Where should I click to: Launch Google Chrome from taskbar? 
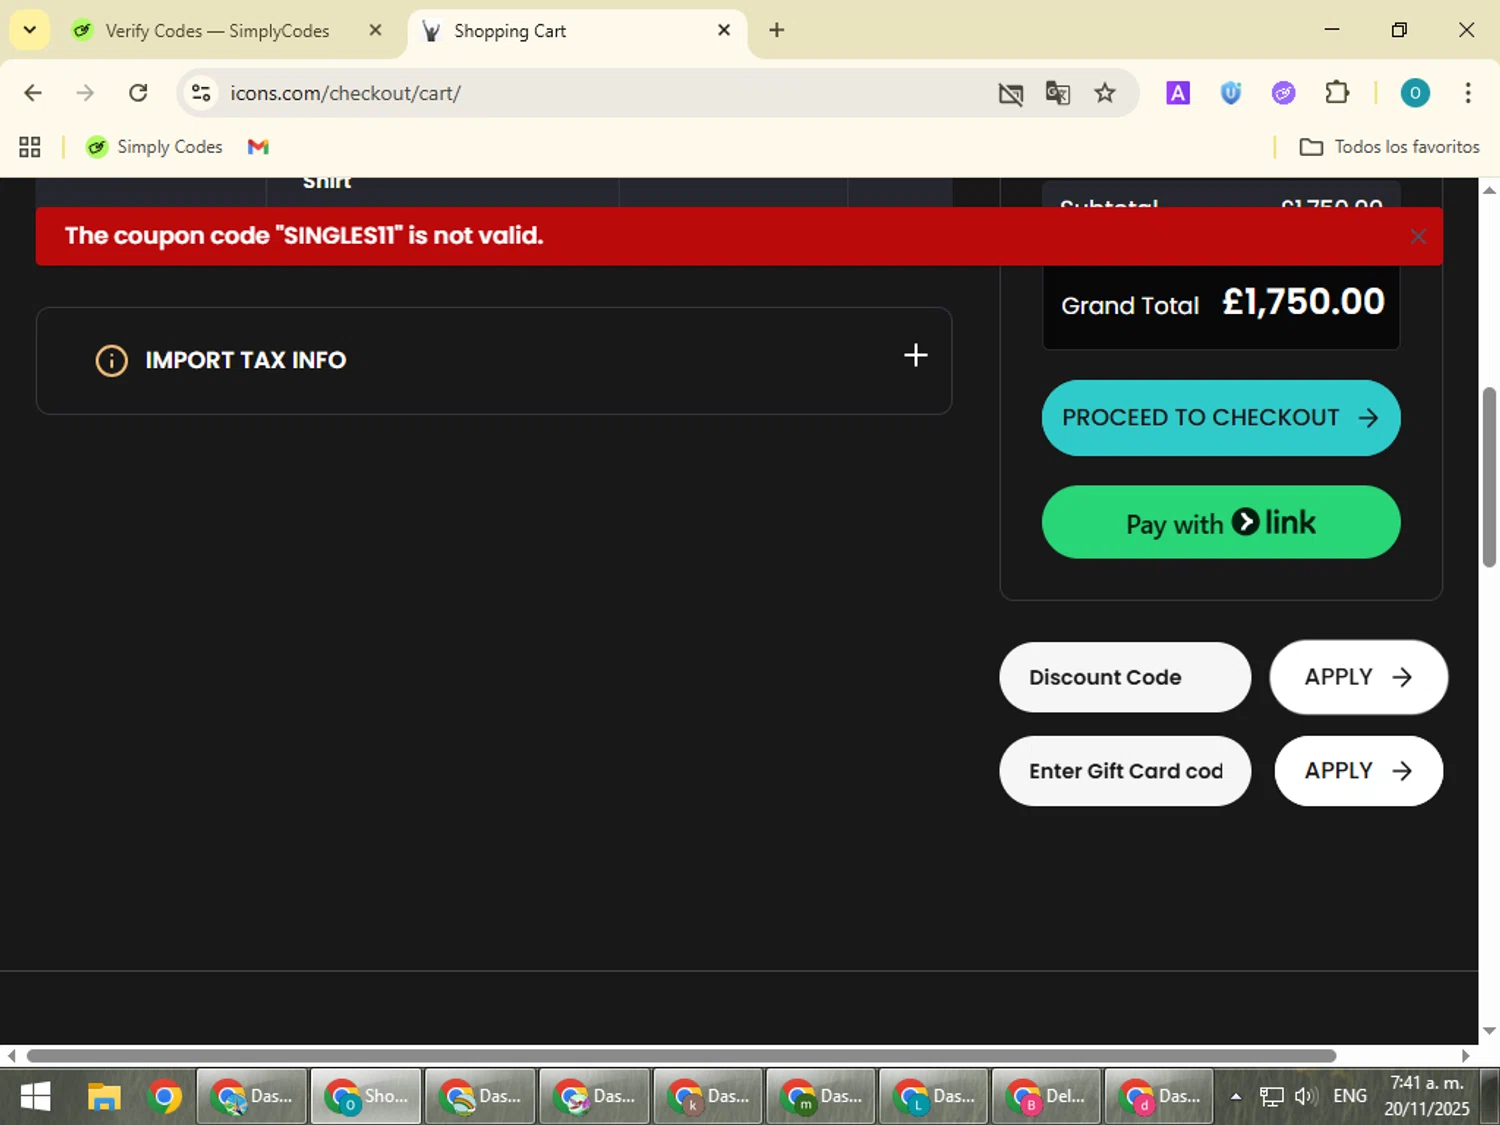pos(165,1097)
